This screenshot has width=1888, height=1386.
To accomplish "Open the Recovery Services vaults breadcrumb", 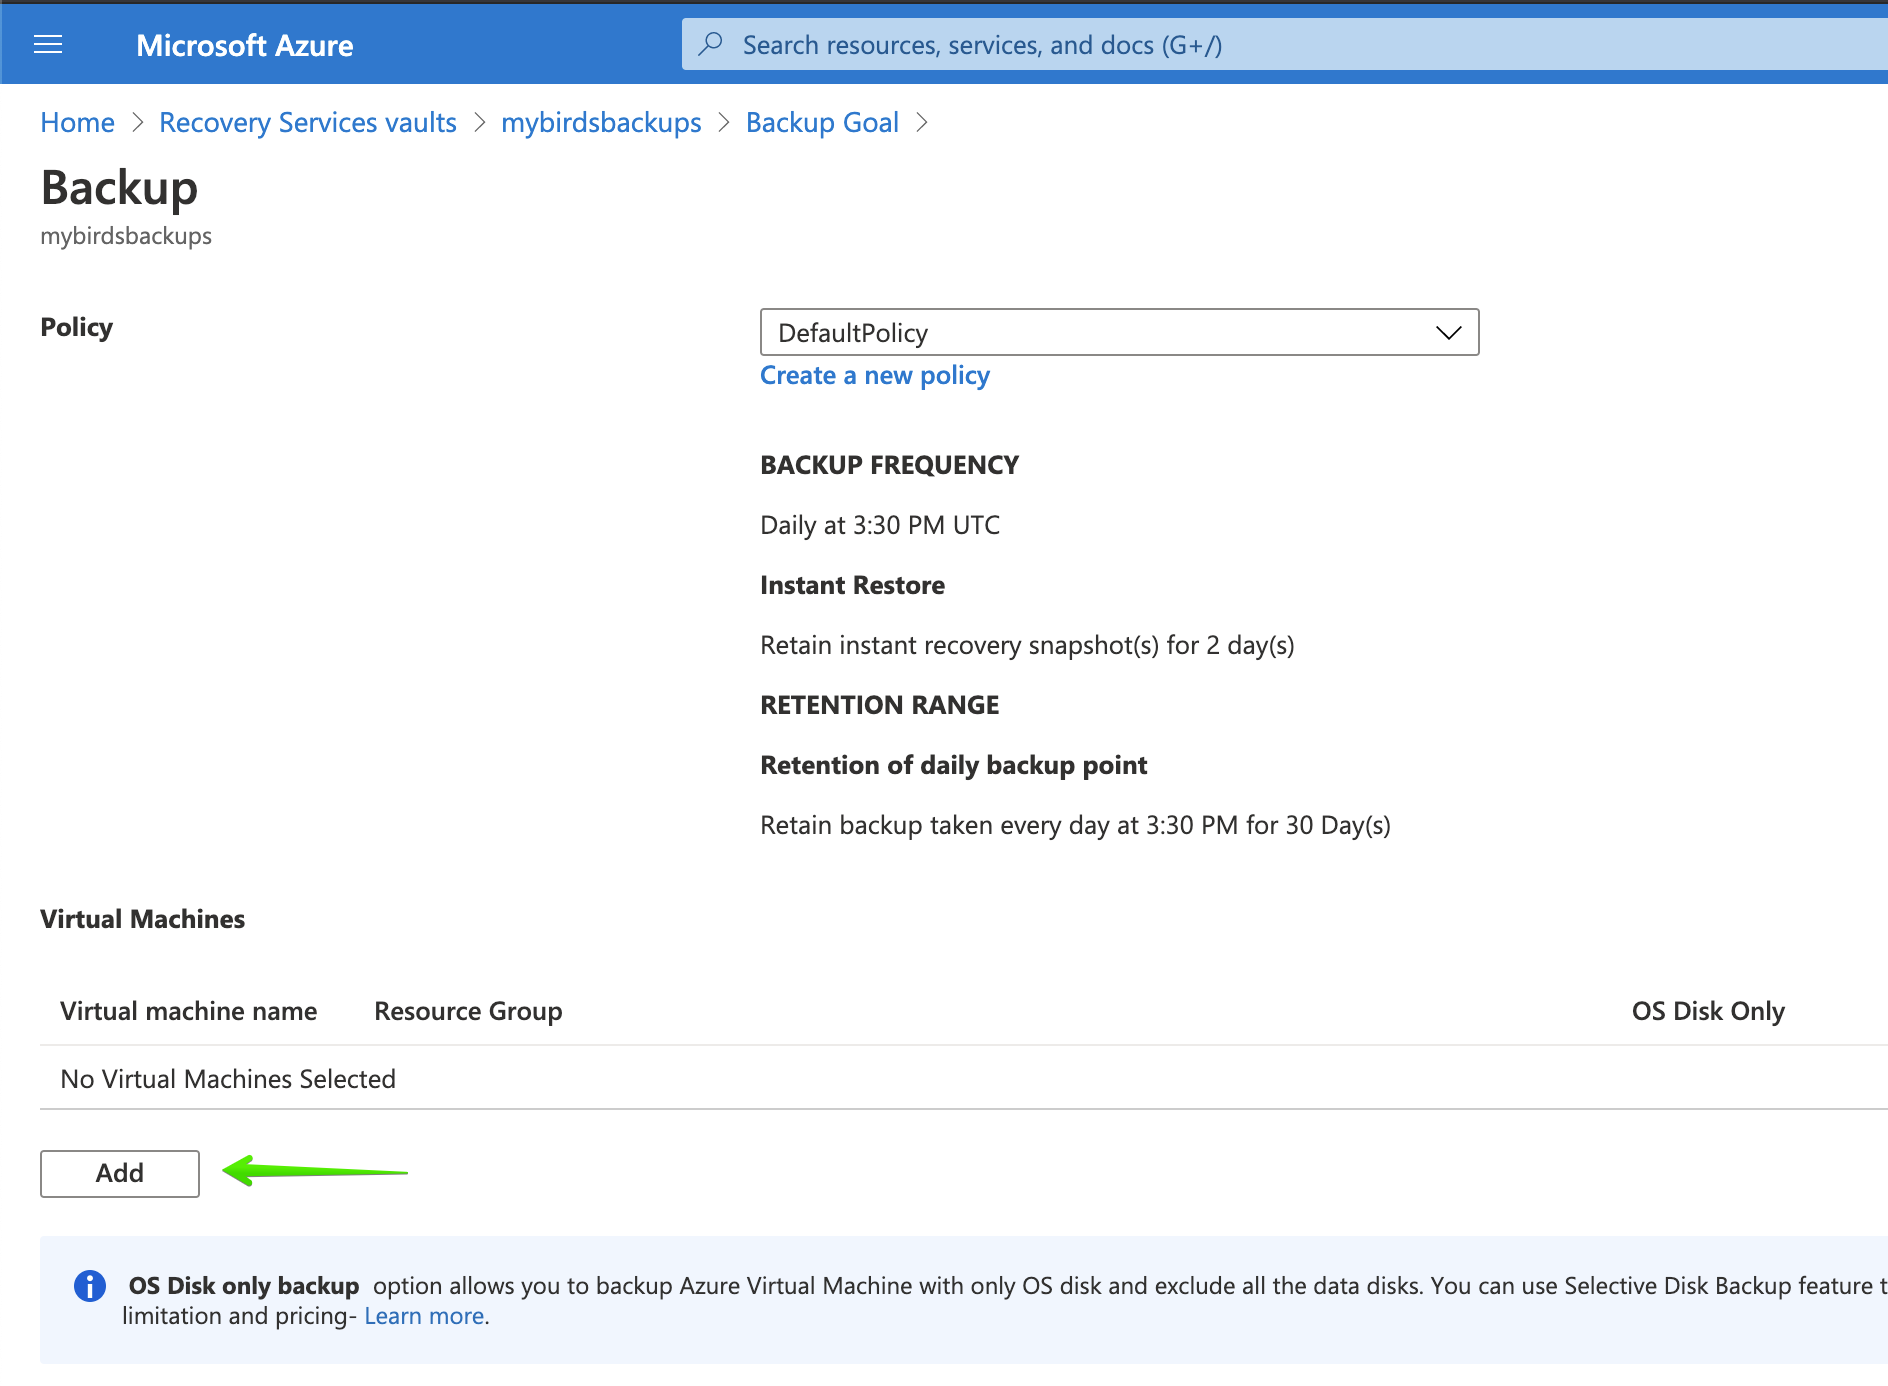I will (x=307, y=122).
